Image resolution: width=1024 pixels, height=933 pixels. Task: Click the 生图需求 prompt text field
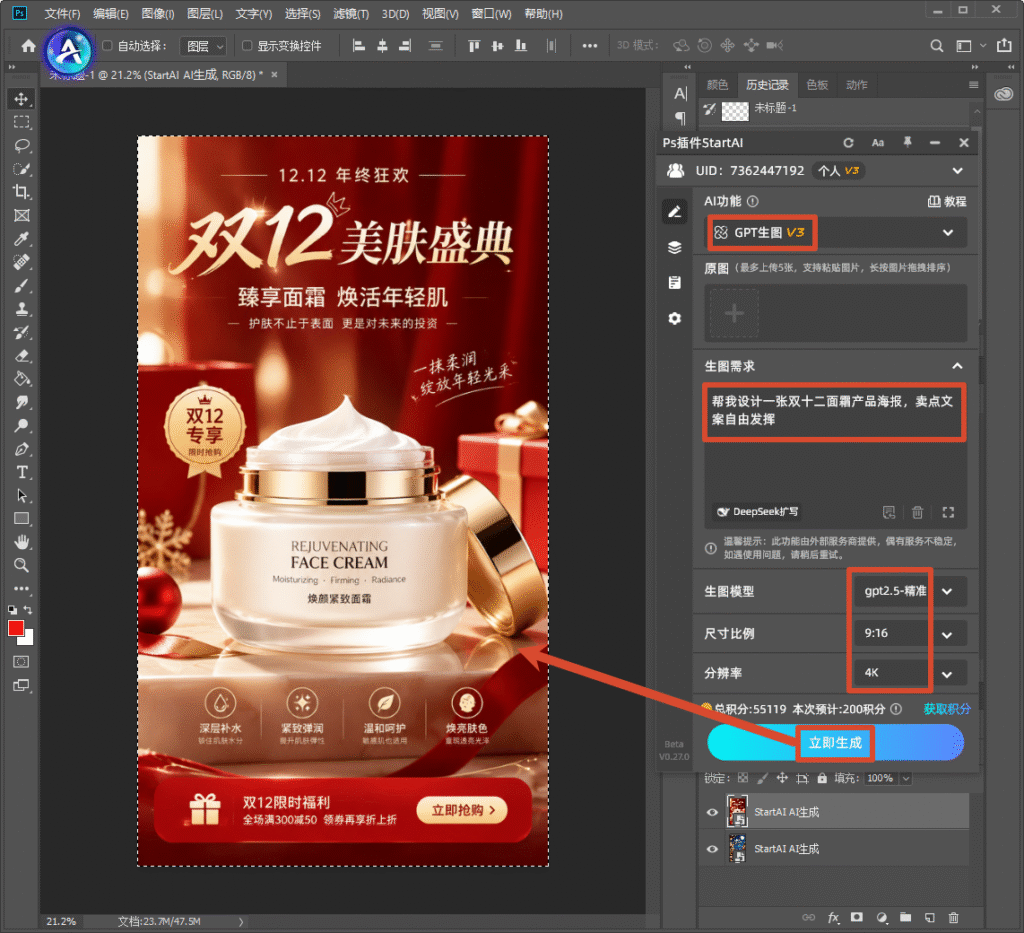point(835,451)
